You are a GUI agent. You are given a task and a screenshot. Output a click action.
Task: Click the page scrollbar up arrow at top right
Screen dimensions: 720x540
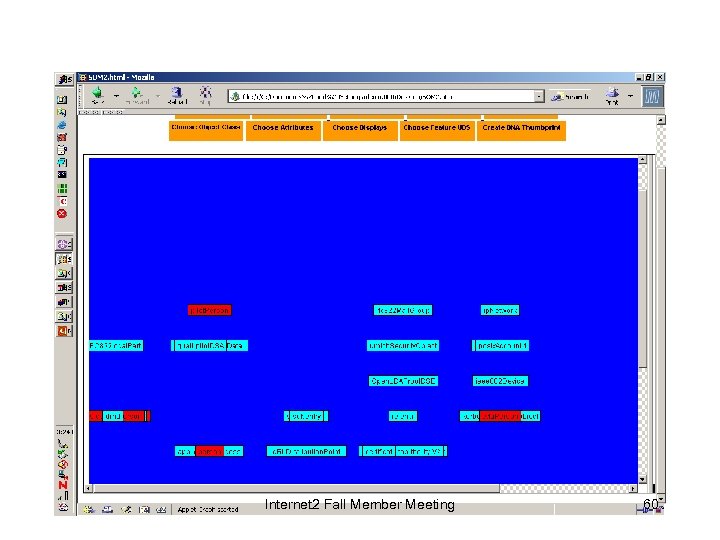coord(661,120)
